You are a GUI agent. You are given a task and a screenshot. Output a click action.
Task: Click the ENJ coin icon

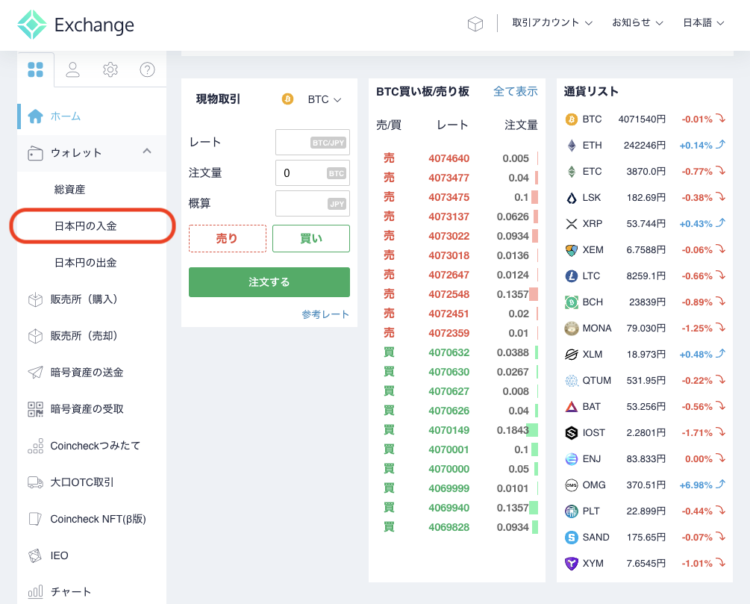point(572,459)
